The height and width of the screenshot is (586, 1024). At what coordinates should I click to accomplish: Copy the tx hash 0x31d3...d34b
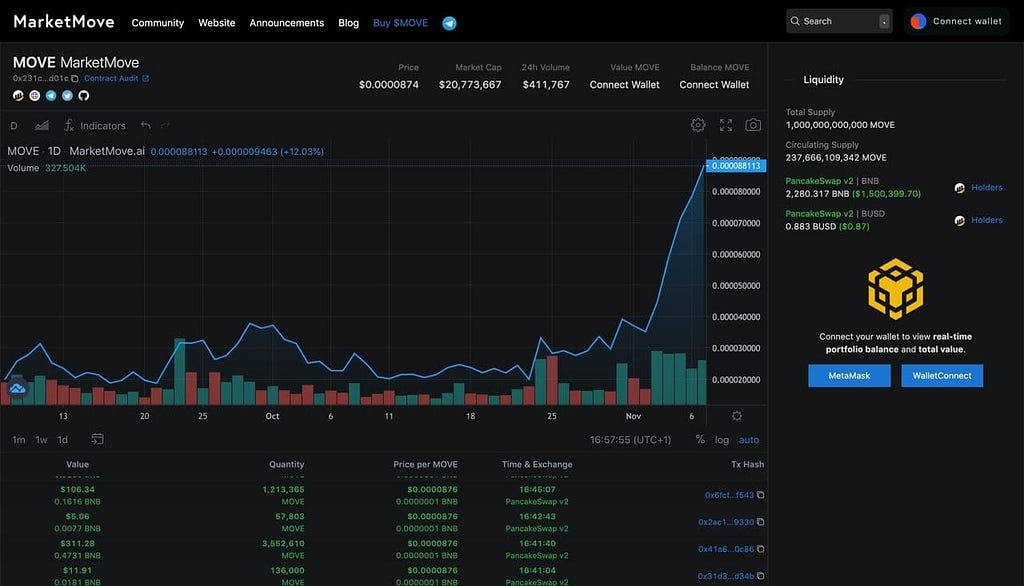[760, 576]
